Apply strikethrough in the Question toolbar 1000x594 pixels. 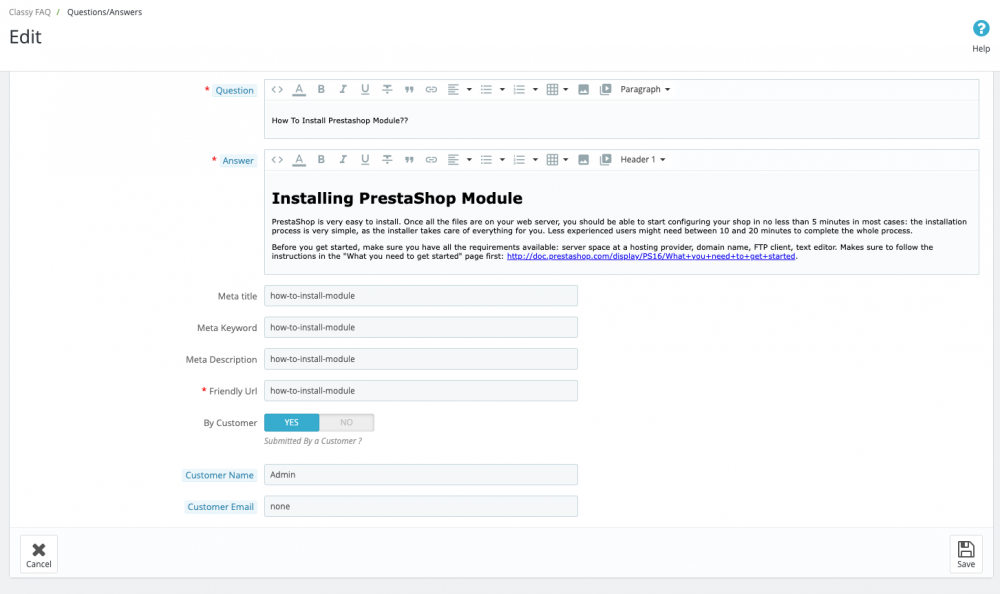(x=387, y=89)
